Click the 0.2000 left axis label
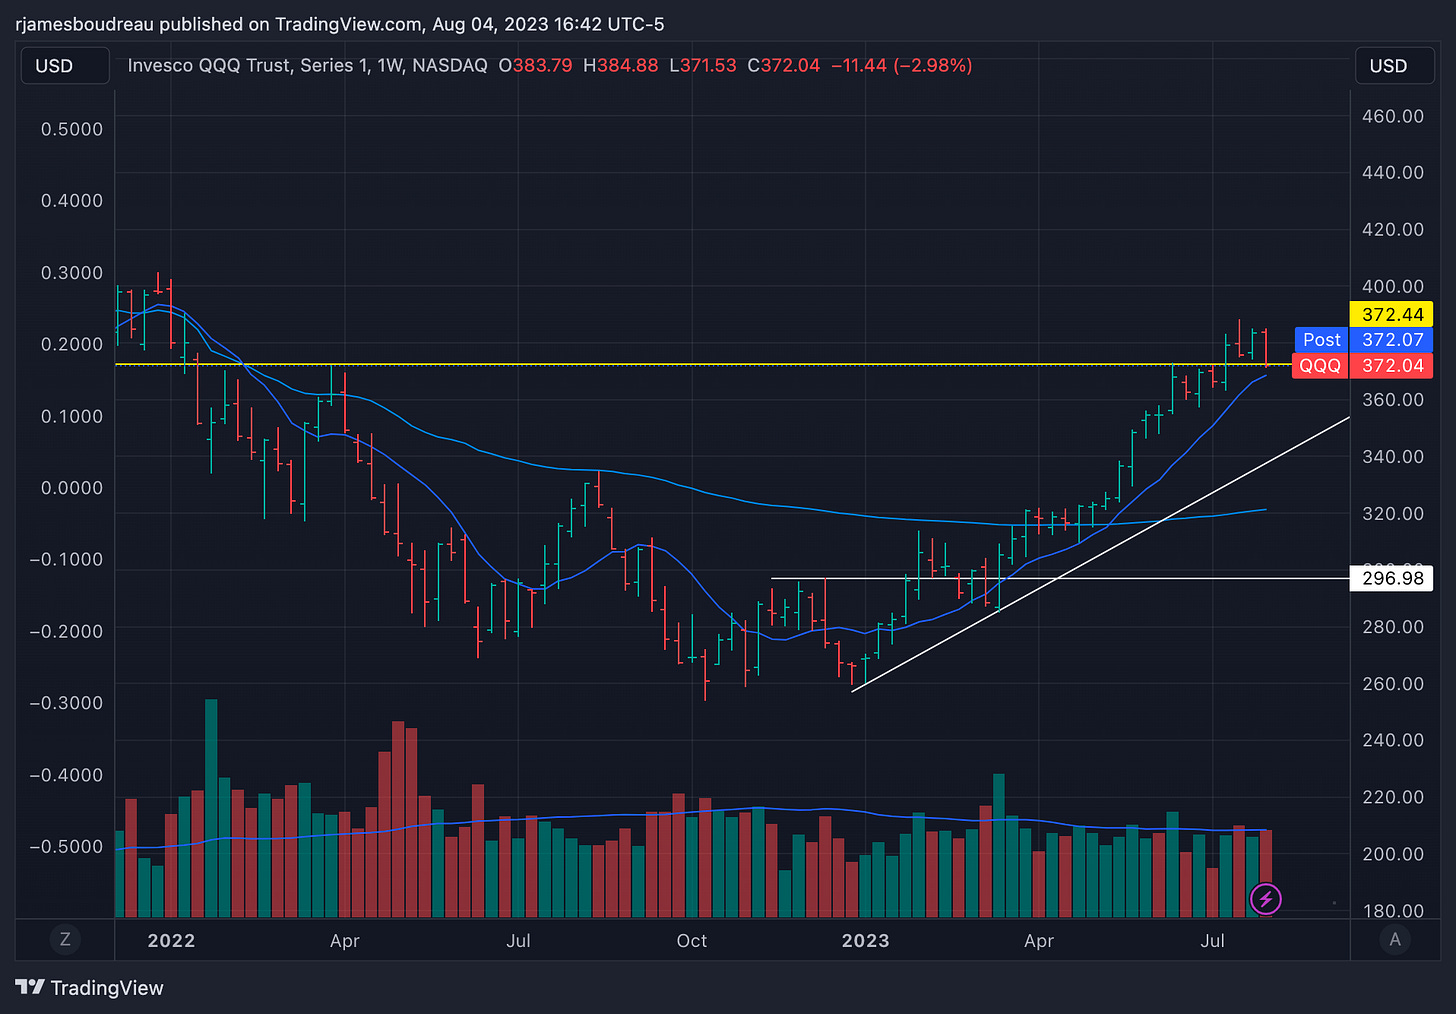Image resolution: width=1456 pixels, height=1014 pixels. (72, 344)
